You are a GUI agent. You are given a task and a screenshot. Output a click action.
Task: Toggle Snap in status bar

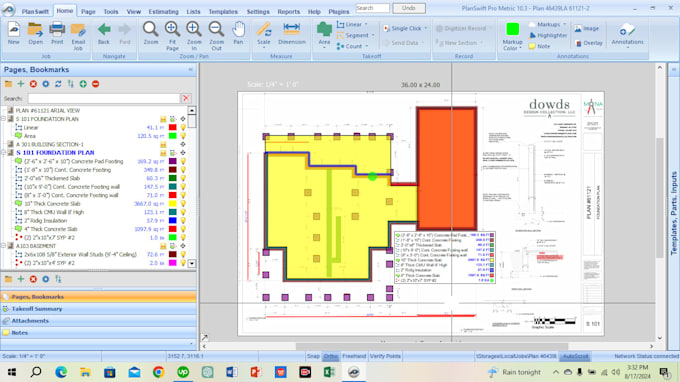[x=313, y=356]
